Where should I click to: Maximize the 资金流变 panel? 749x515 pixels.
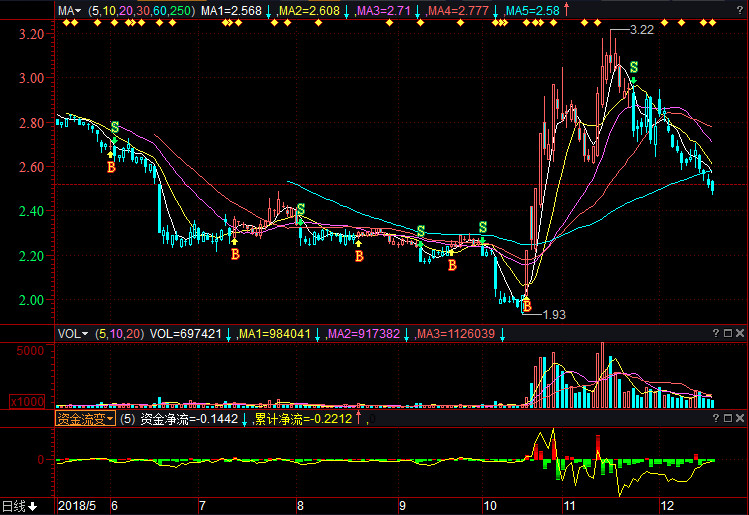coord(728,418)
